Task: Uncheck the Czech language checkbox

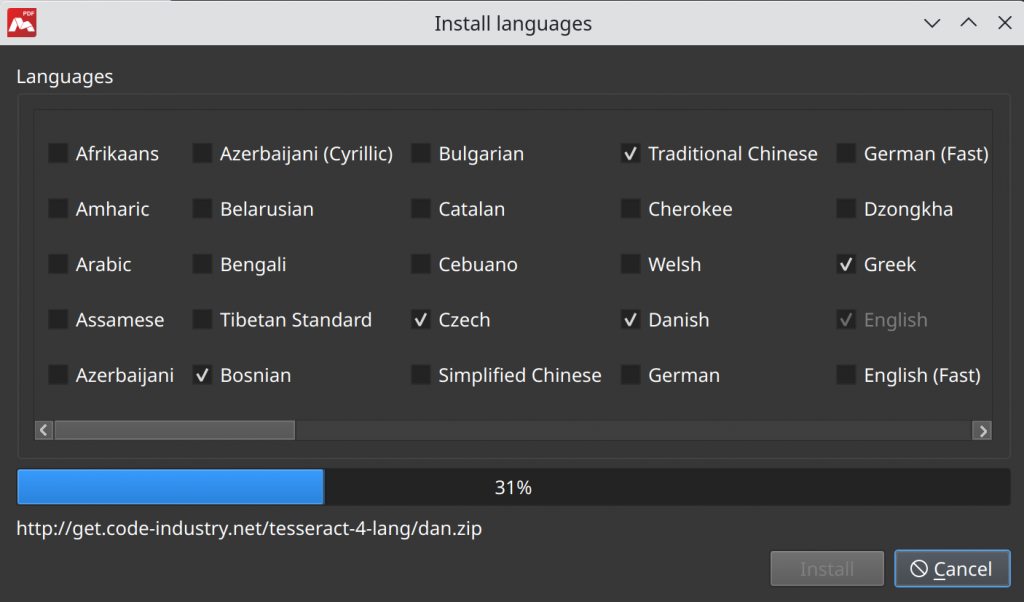Action: 421,320
